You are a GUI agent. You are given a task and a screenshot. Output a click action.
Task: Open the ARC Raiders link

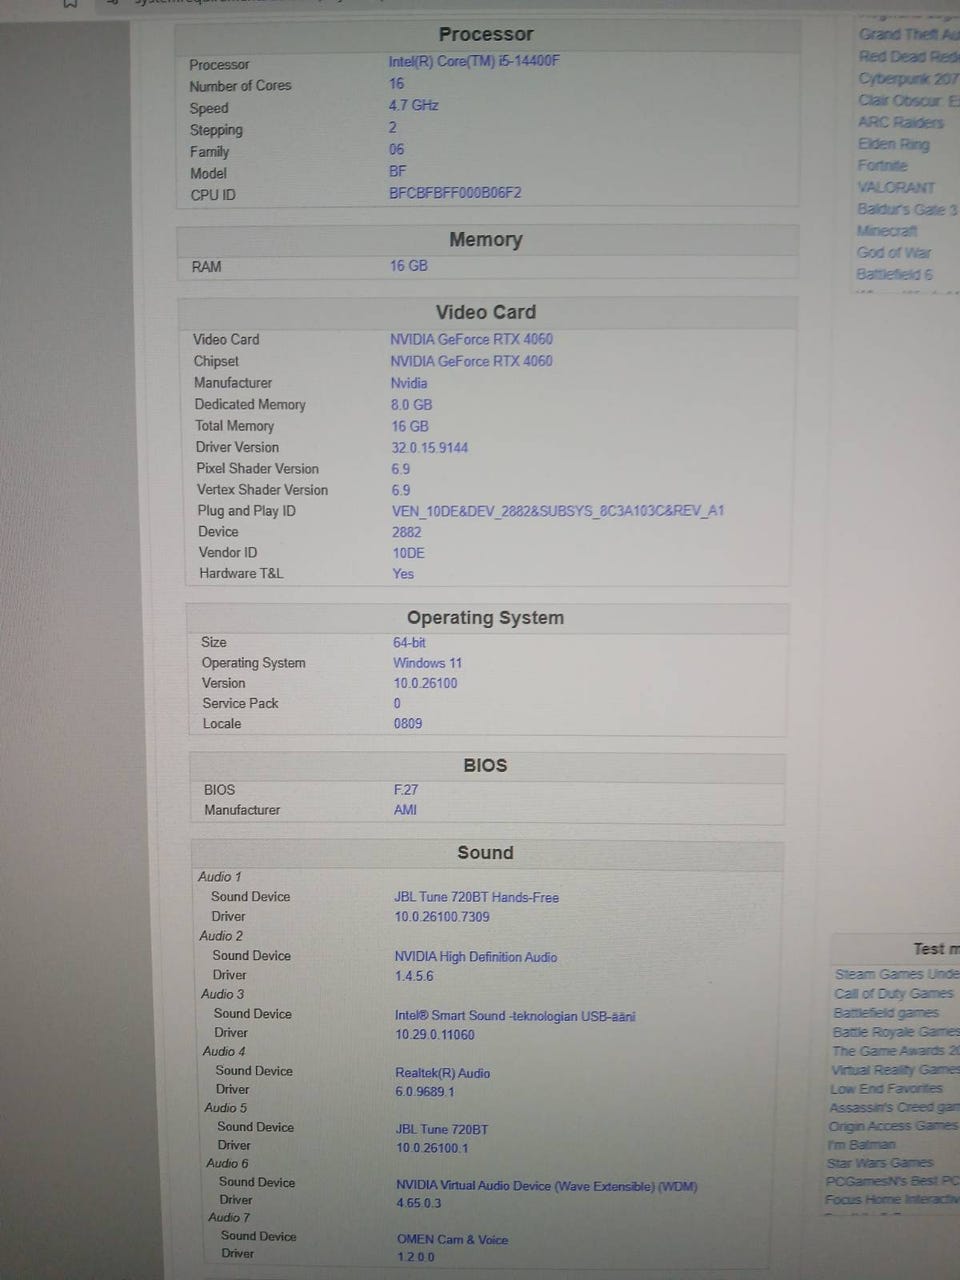(900, 122)
